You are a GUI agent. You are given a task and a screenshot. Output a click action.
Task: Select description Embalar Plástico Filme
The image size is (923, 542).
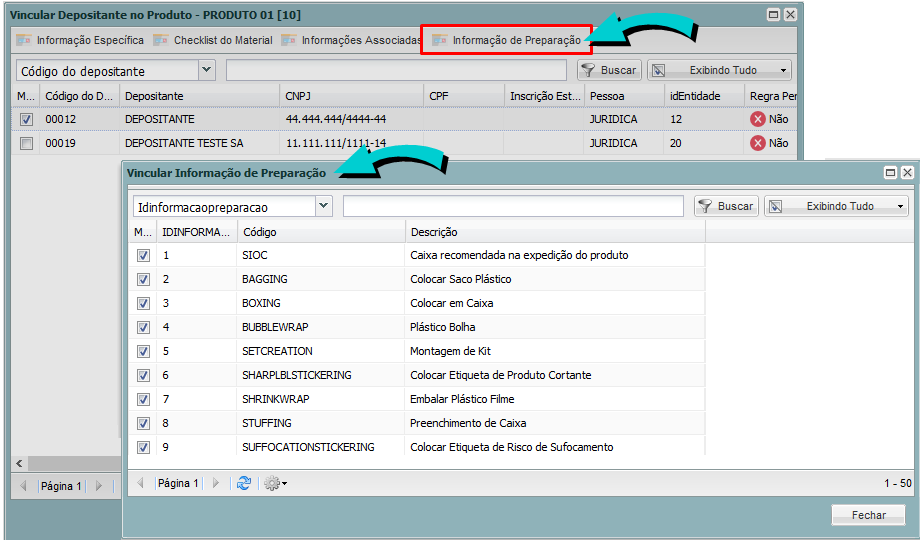[x=462, y=399]
